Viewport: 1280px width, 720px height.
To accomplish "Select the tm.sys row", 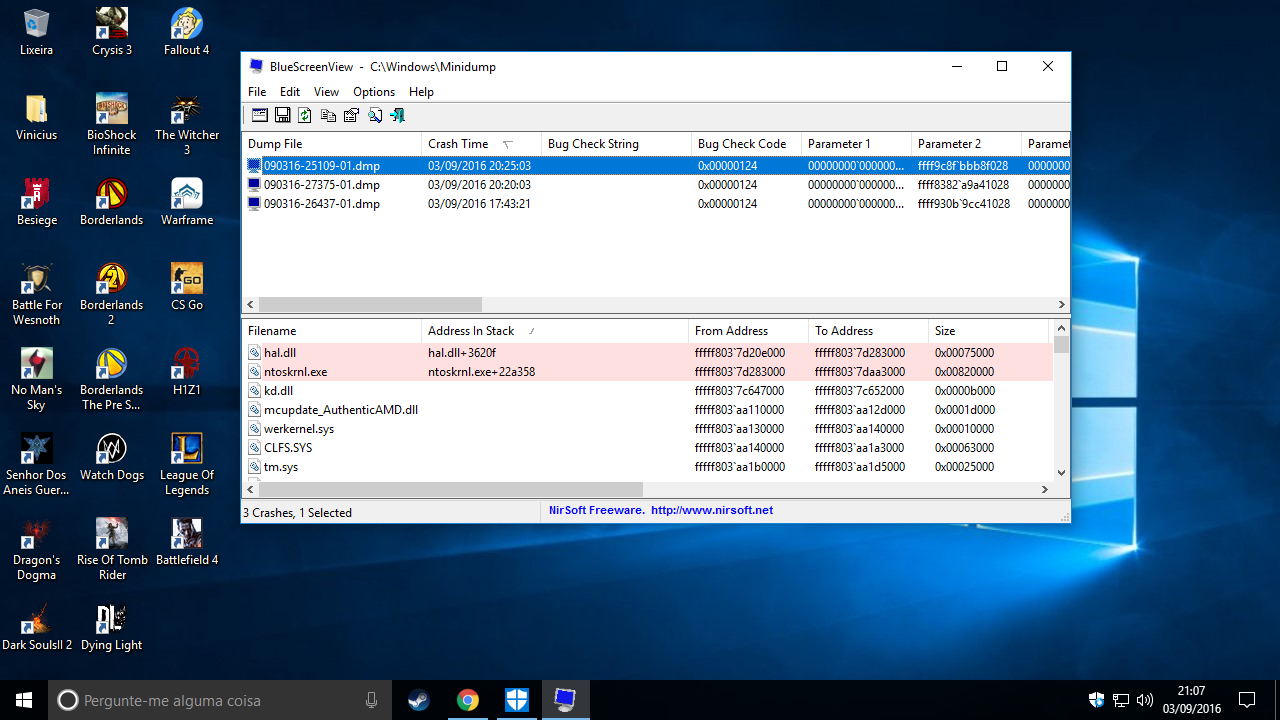I will [x=648, y=467].
